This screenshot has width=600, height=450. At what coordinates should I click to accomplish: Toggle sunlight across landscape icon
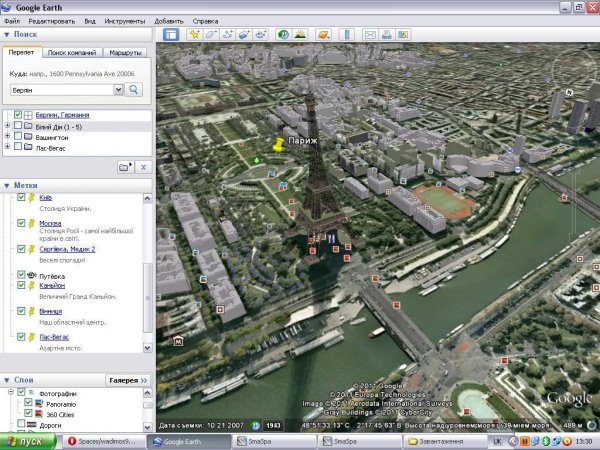300,35
